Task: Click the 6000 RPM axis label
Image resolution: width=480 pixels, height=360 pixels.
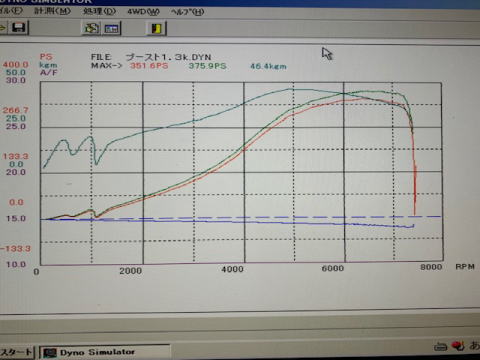Action: [333, 268]
